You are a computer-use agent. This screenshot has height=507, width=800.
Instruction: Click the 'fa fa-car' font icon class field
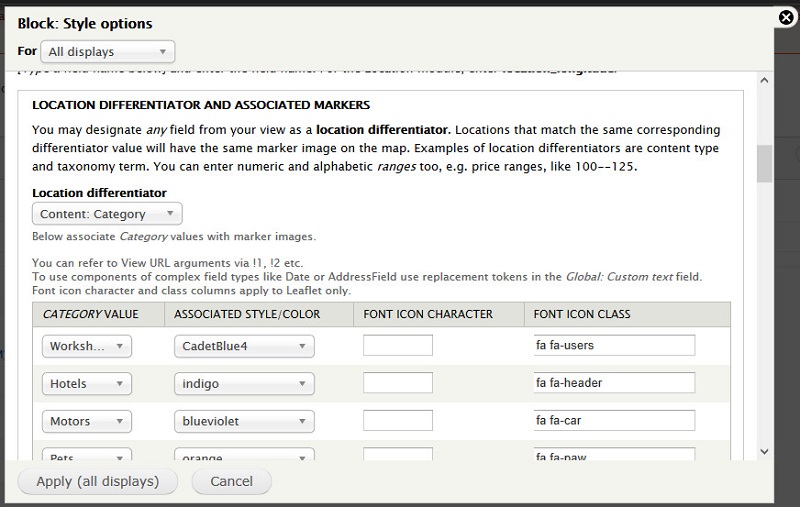click(x=614, y=420)
